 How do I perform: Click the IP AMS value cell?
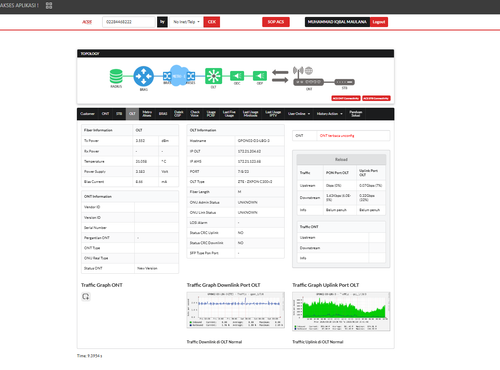tap(260, 161)
